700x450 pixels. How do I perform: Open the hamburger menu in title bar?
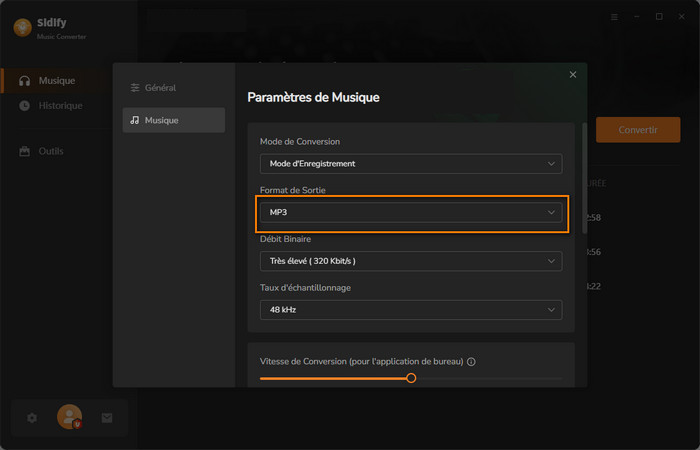(x=612, y=17)
